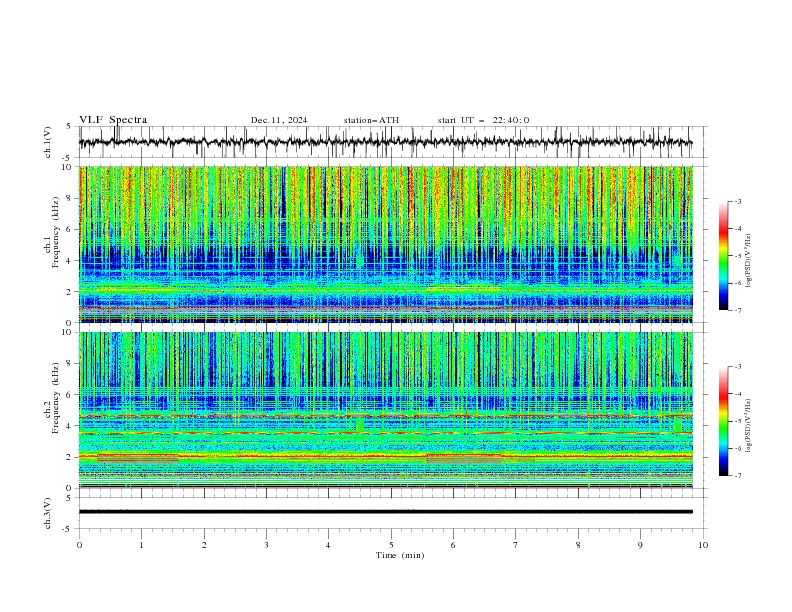Click the log(PSD) label beside ch.2 colorbar

tap(749, 426)
